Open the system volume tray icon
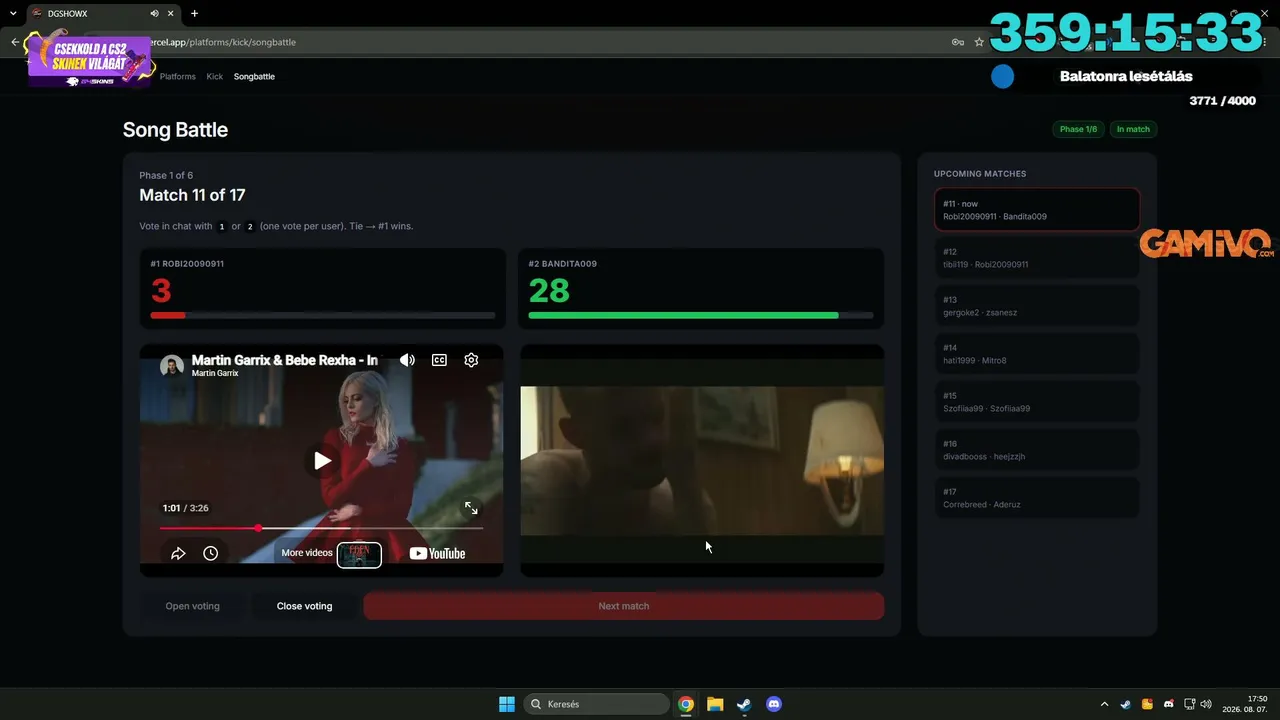This screenshot has width=1280, height=720. [x=1206, y=704]
